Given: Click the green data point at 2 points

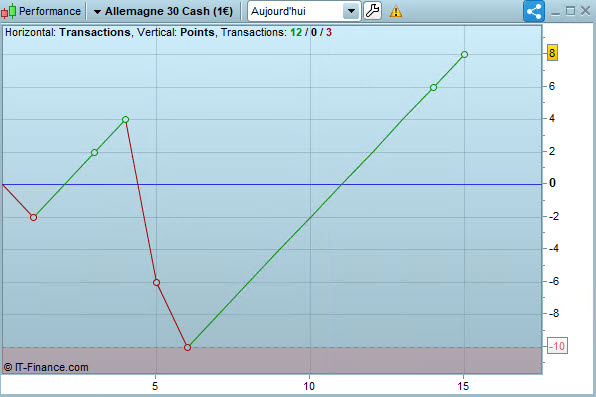Looking at the screenshot, I should point(95,152).
